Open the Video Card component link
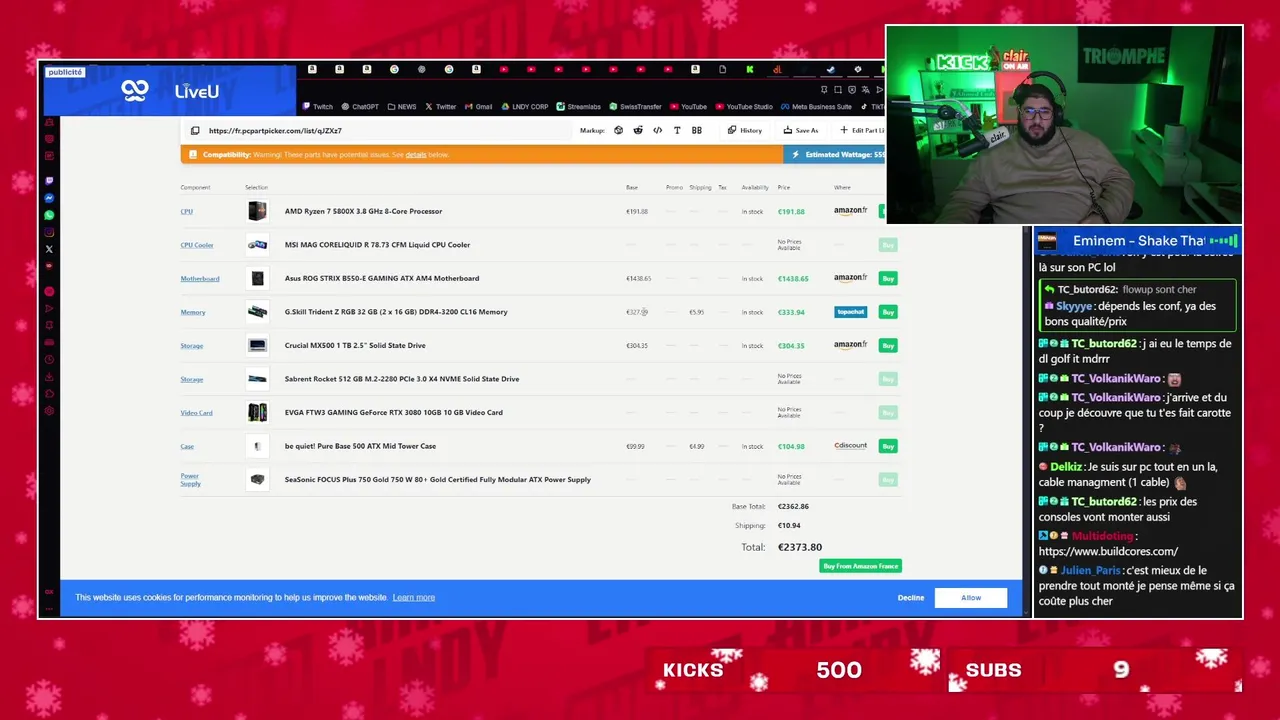Screen dimensions: 1280x720 click(196, 413)
